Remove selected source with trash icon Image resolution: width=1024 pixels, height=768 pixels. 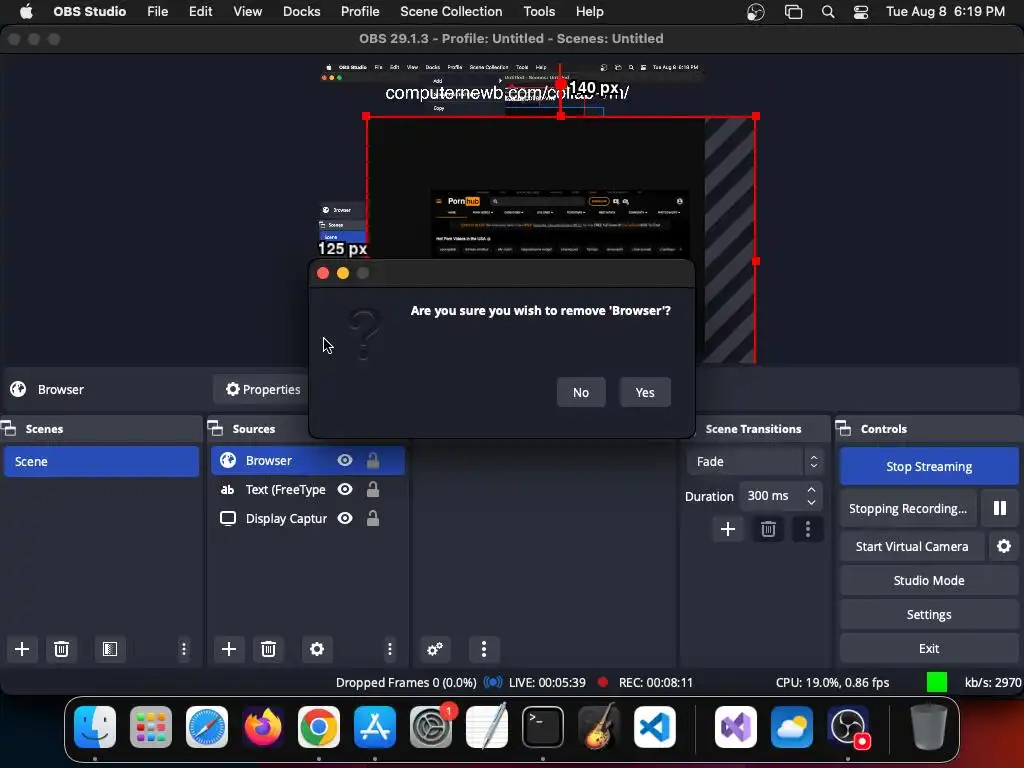click(x=268, y=648)
